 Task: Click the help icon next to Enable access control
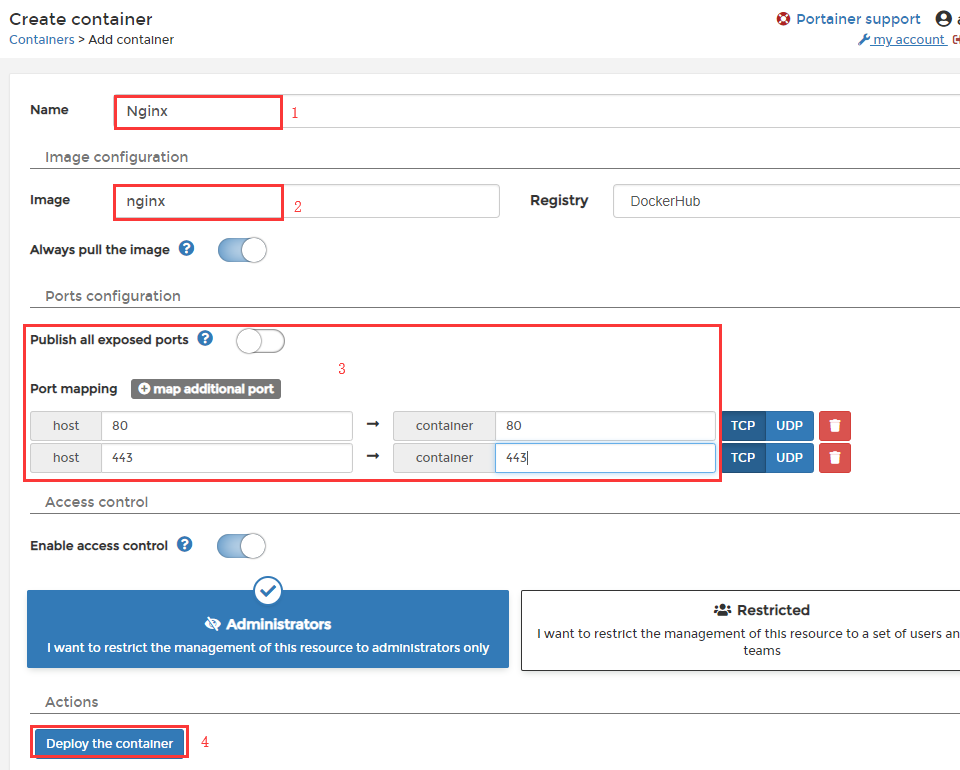[184, 545]
